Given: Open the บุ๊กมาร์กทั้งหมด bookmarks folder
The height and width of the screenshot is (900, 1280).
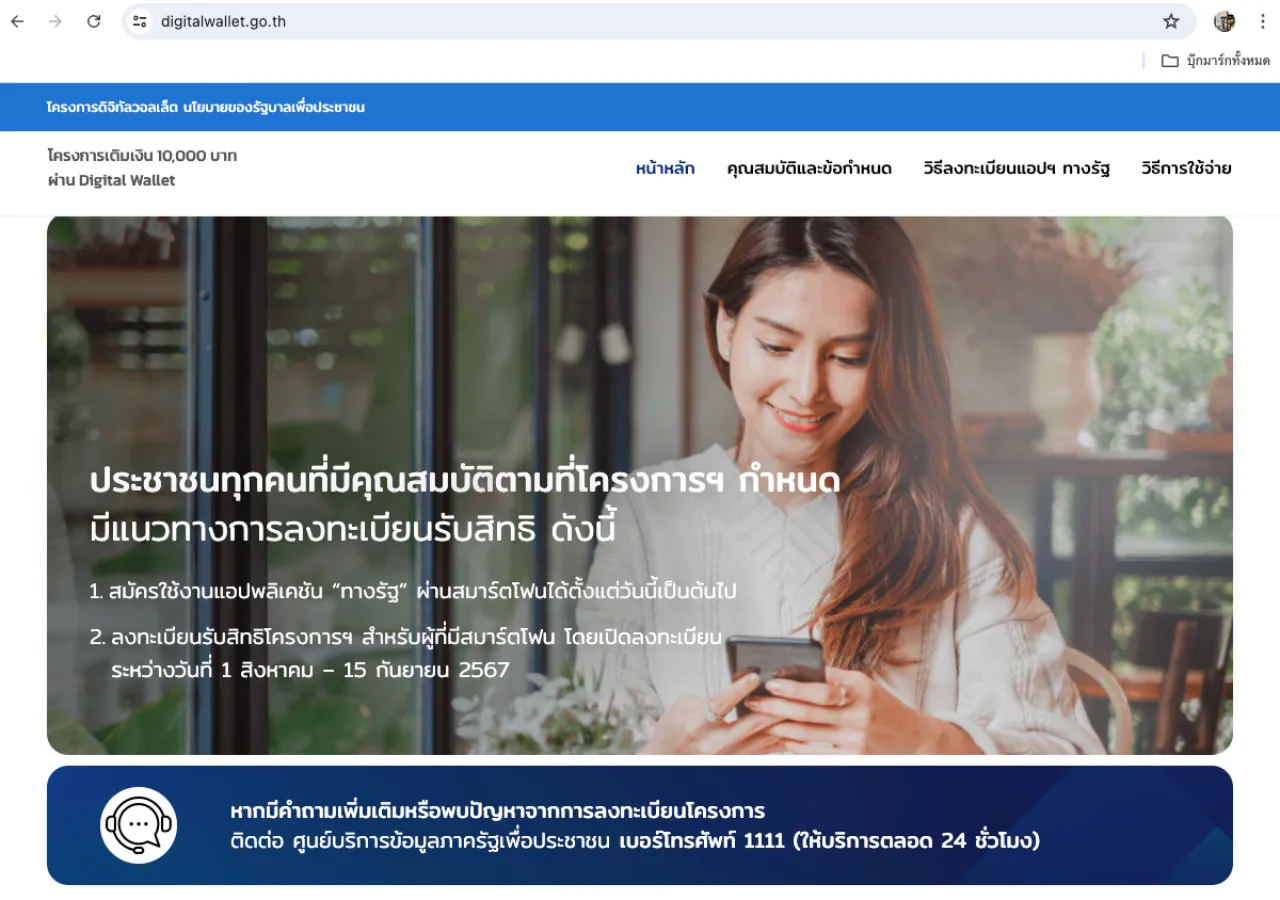Looking at the screenshot, I should click(1215, 61).
